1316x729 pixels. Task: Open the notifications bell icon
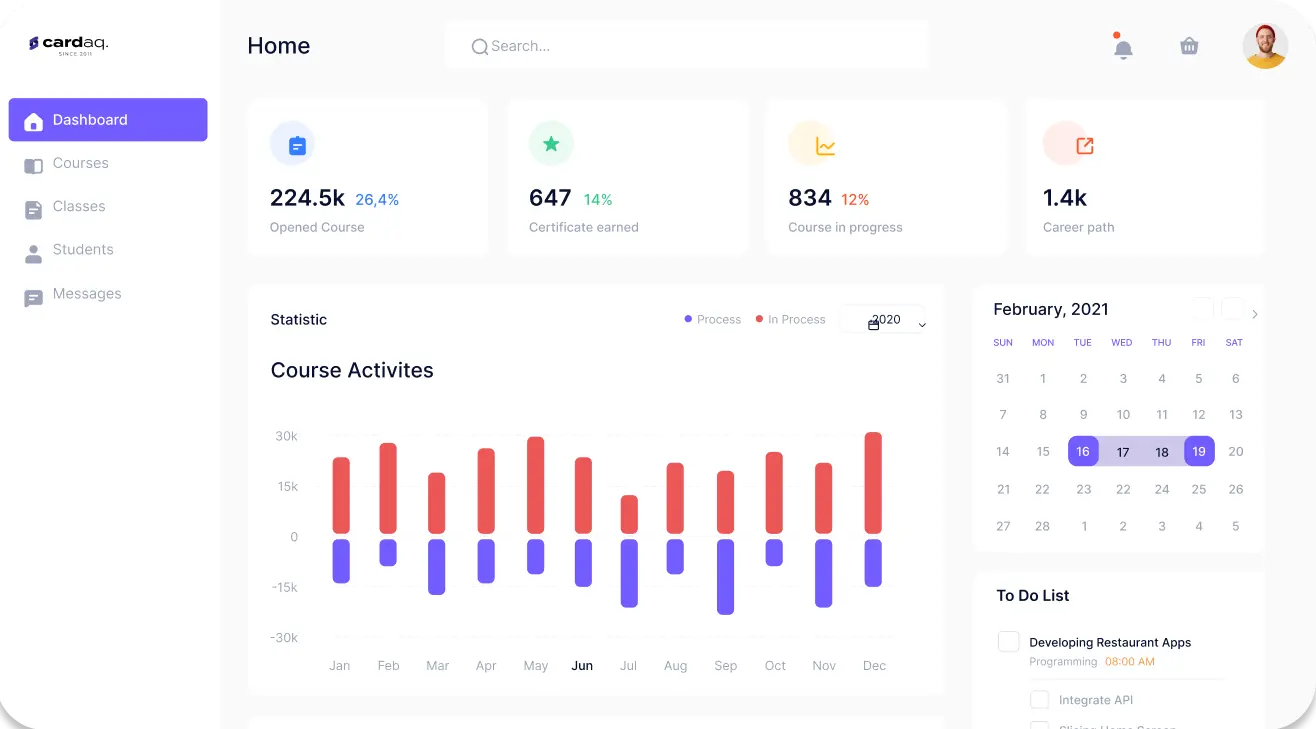(1123, 48)
